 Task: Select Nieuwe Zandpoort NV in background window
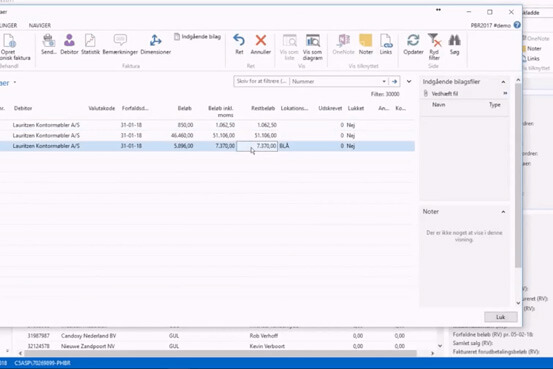[88, 346]
